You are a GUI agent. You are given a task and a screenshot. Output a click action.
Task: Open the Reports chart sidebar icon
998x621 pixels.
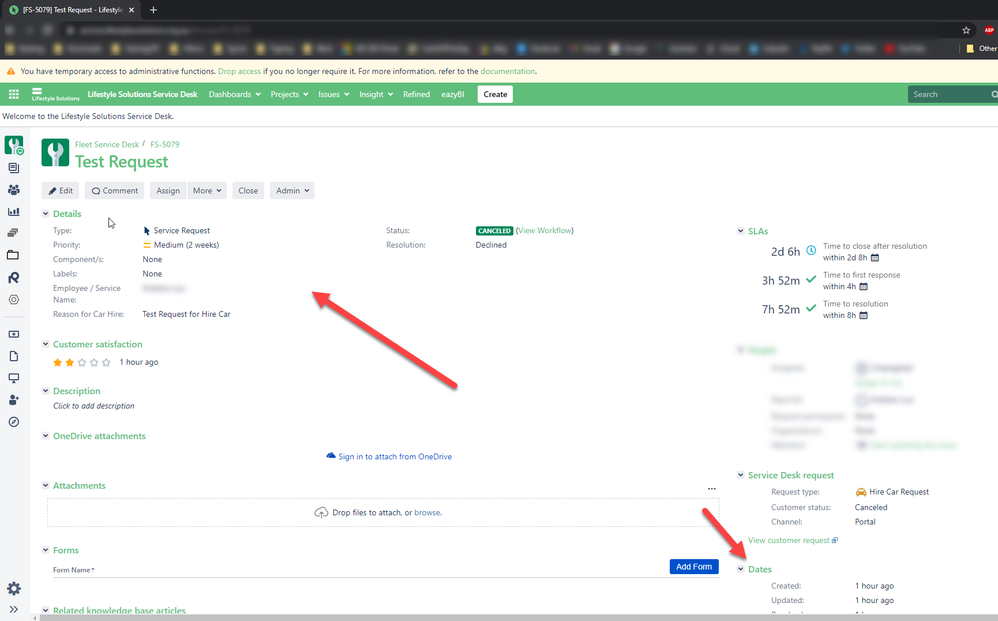tap(13, 211)
